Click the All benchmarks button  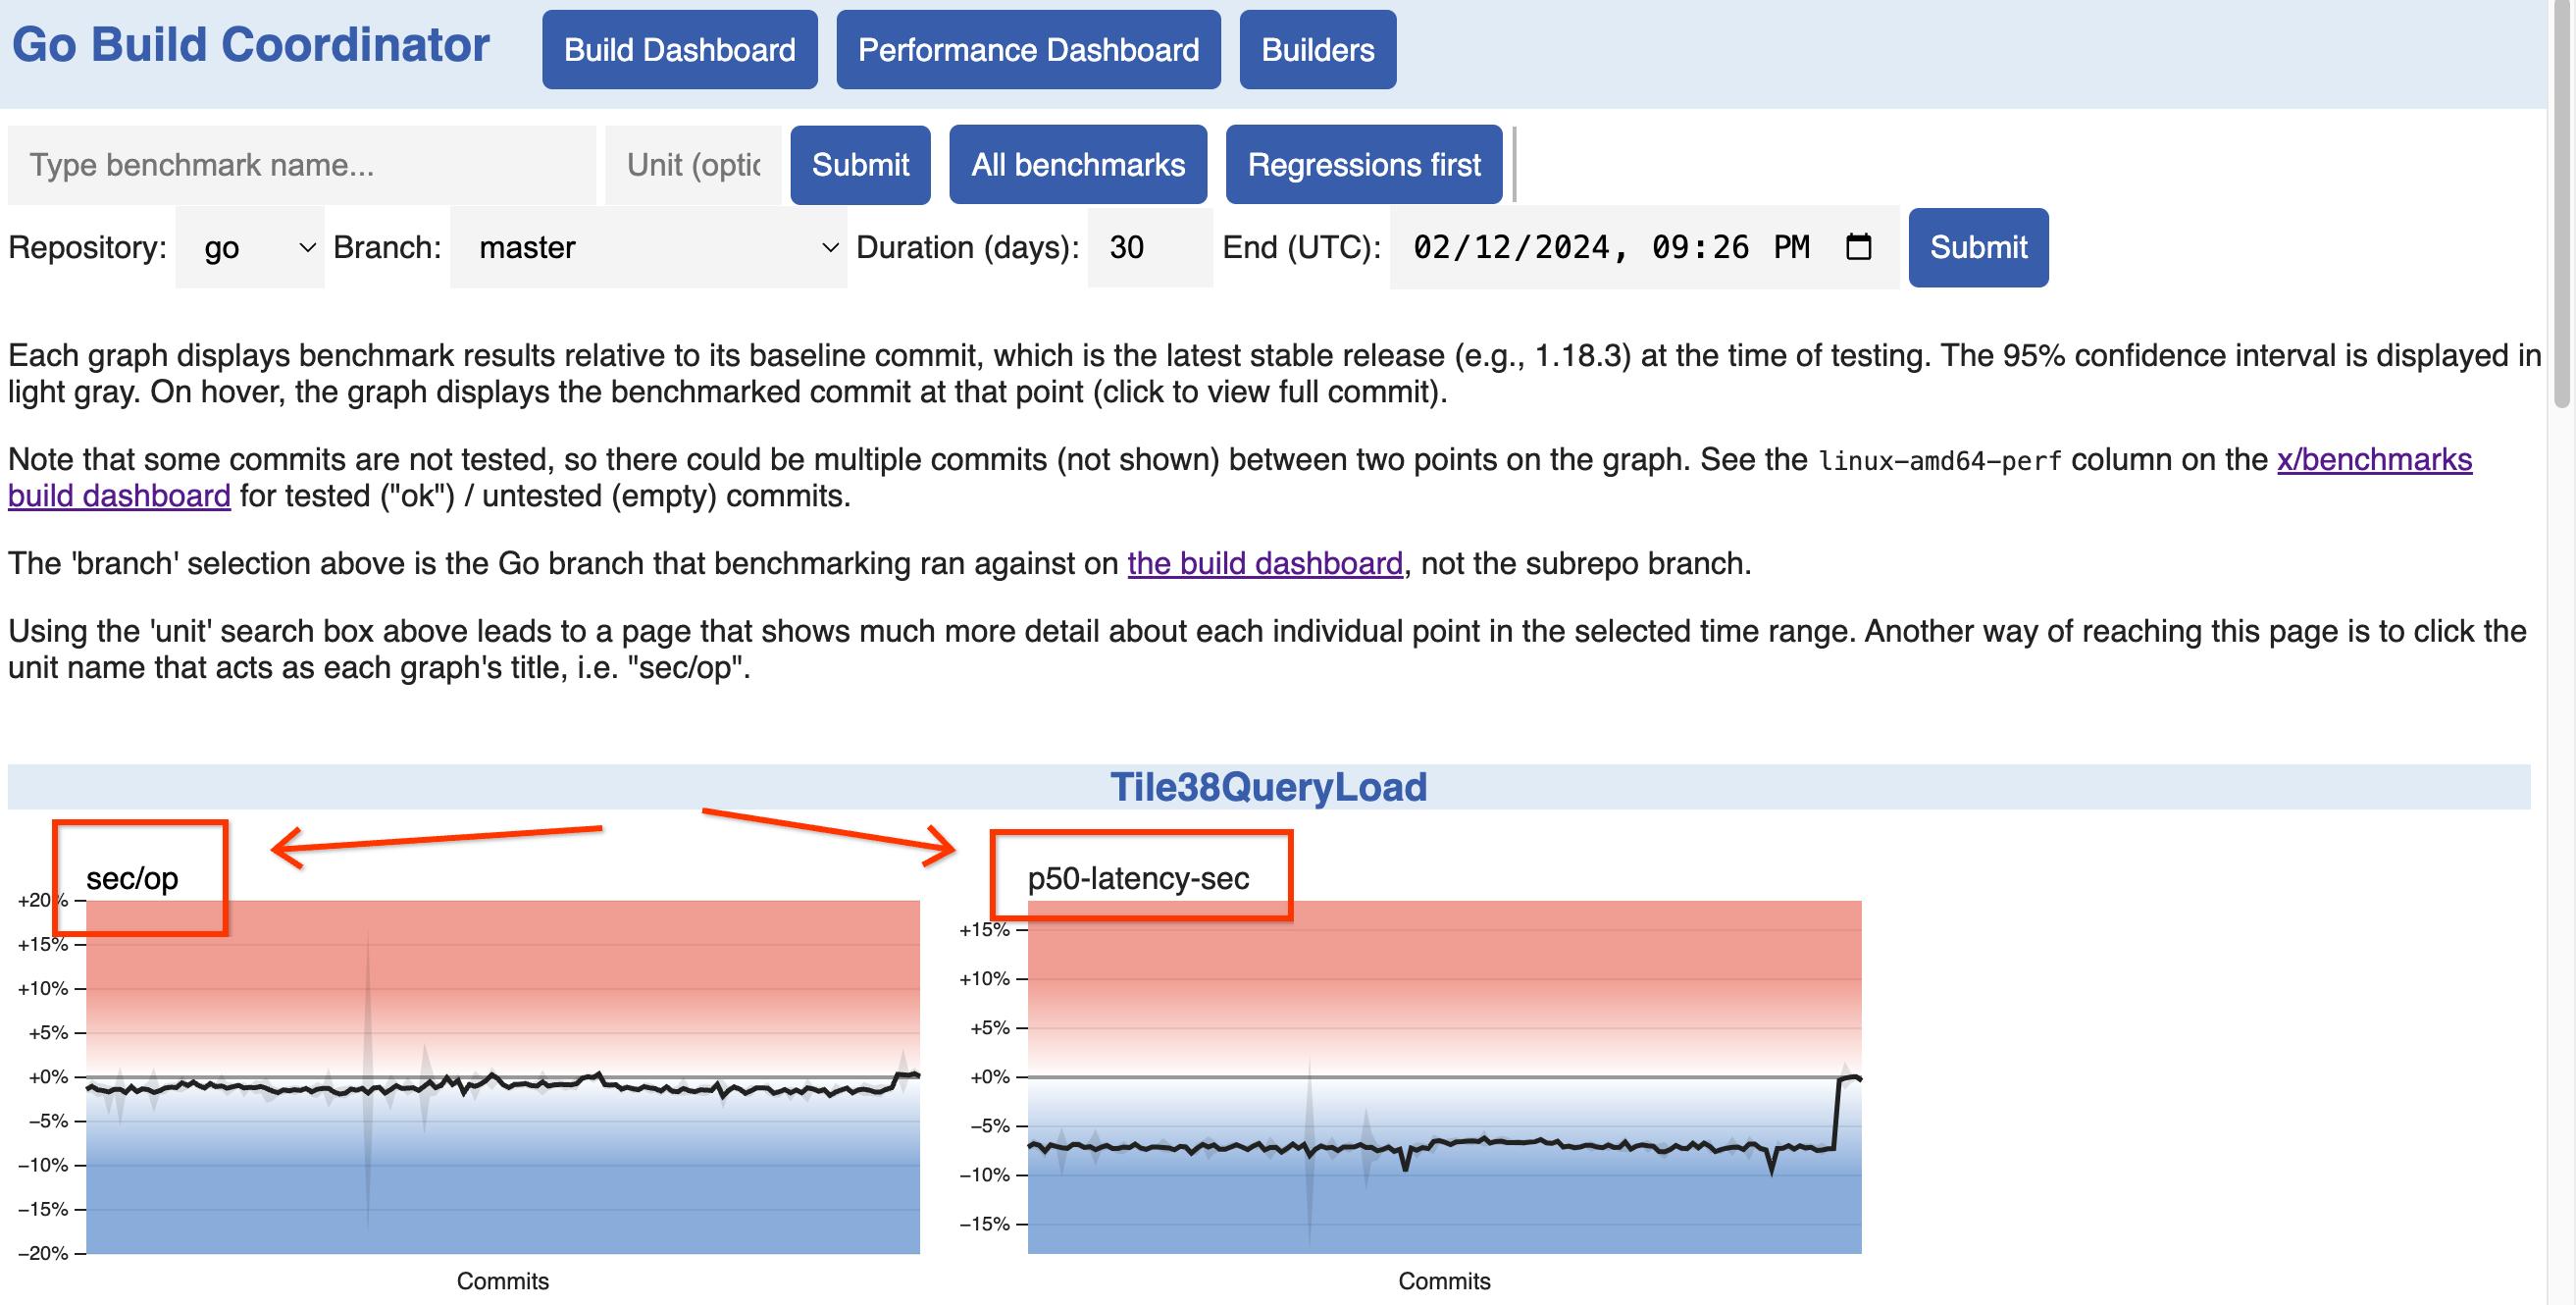[1077, 163]
